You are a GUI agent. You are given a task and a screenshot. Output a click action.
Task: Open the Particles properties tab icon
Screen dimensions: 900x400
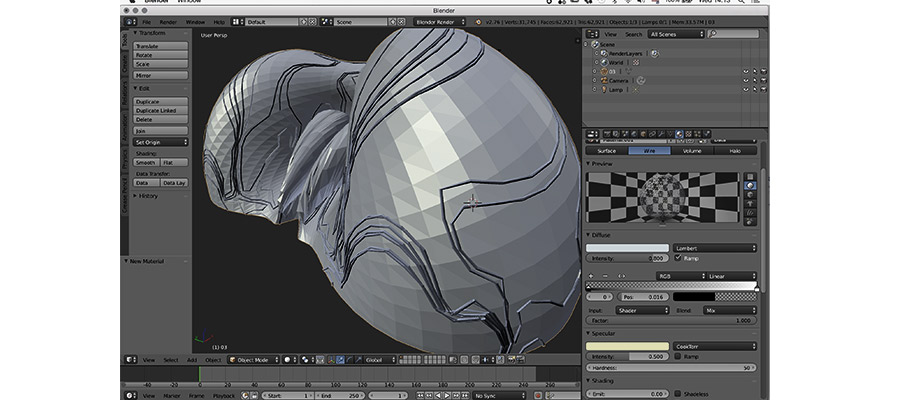point(697,134)
